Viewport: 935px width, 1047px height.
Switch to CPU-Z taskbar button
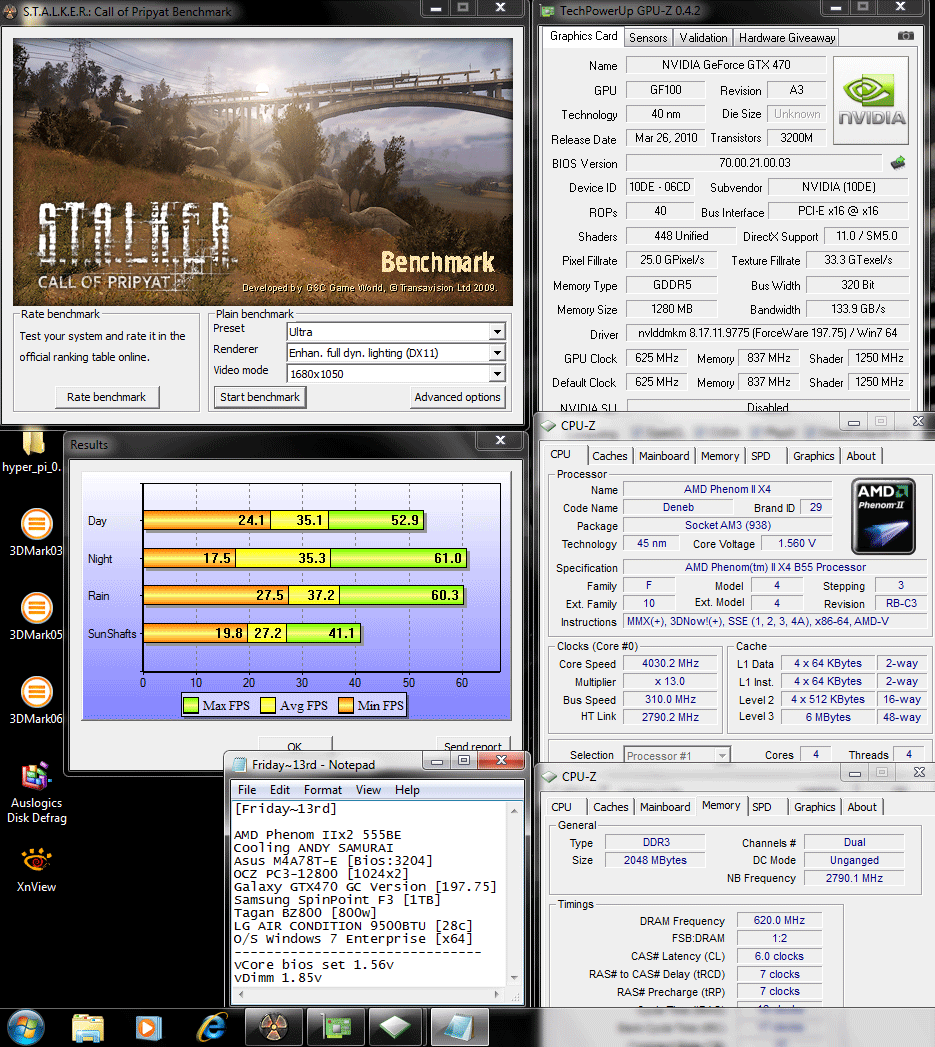[397, 1027]
